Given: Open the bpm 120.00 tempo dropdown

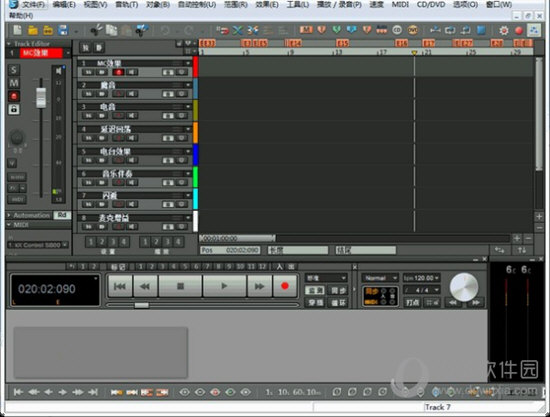Looking at the screenshot, I should point(422,278).
